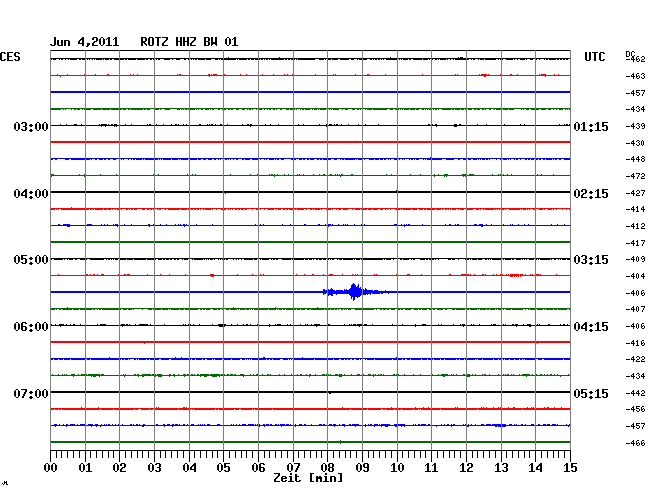Click the DC offset value "-416"
The height and width of the screenshot is (494, 650).
[635, 343]
